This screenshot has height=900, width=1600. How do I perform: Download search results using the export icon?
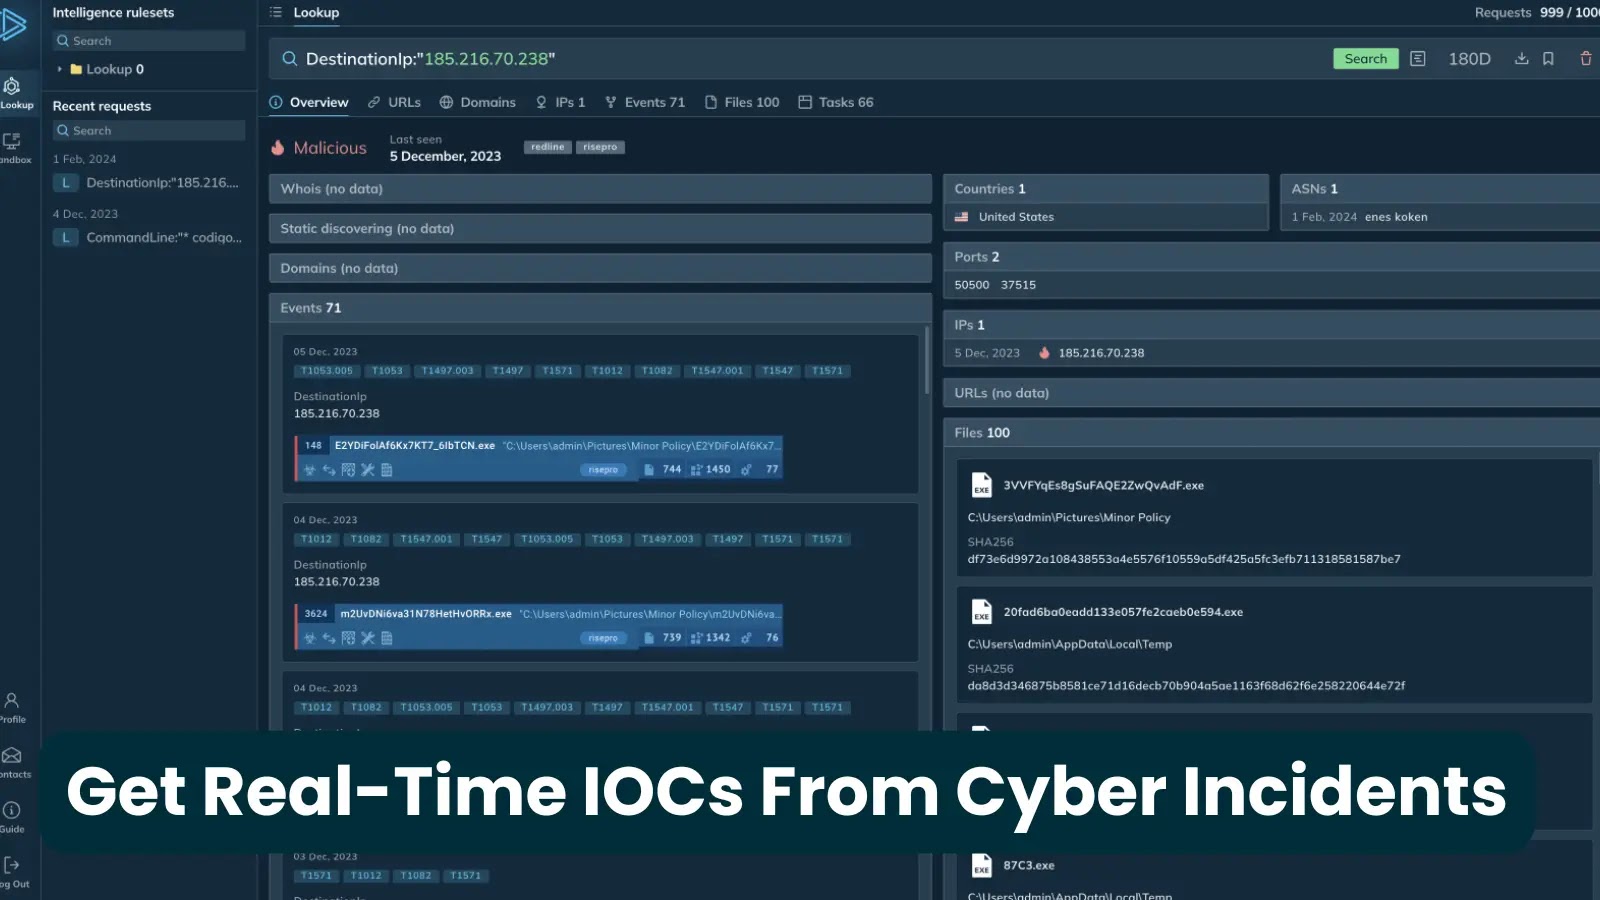[1521, 59]
